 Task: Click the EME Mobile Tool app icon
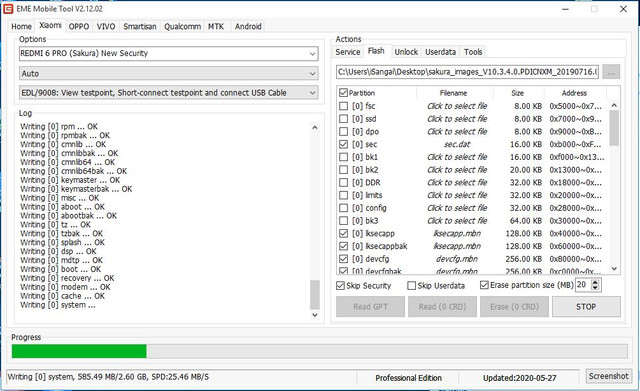(8, 9)
